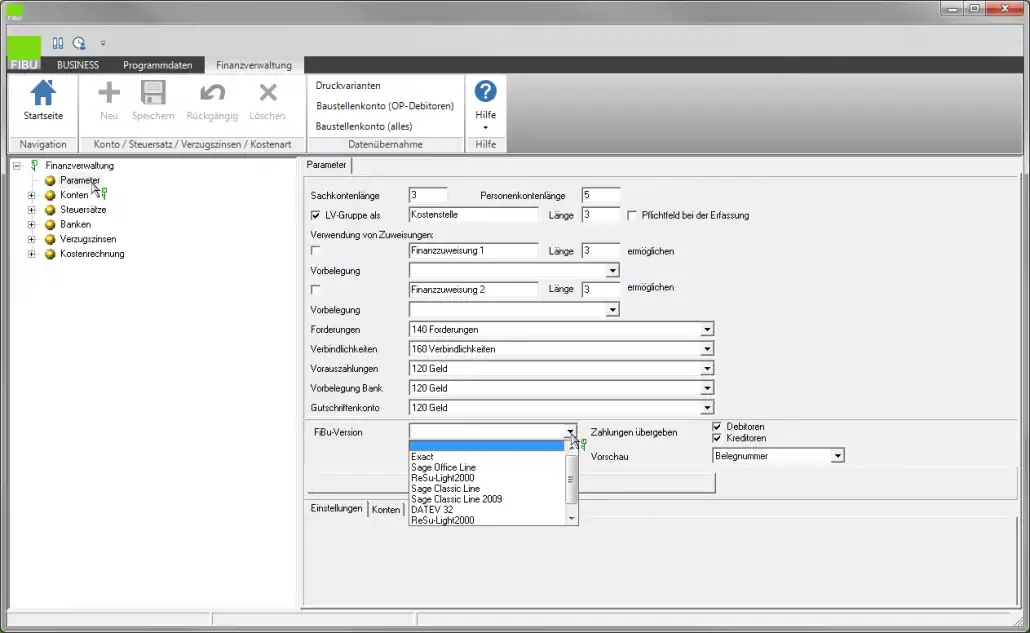Select Parameter in the tree
The width and height of the screenshot is (1030, 633).
[x=80, y=181]
